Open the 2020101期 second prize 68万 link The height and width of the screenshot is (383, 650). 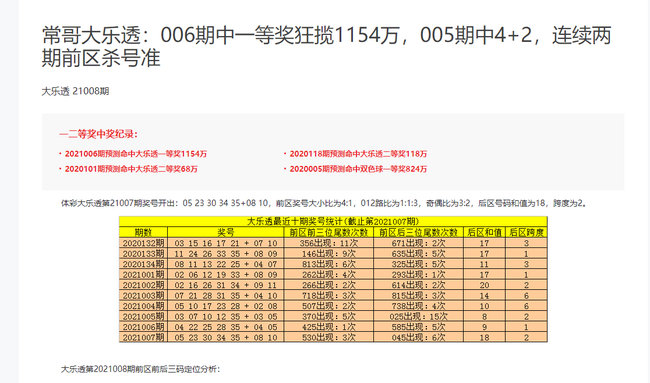131,169
